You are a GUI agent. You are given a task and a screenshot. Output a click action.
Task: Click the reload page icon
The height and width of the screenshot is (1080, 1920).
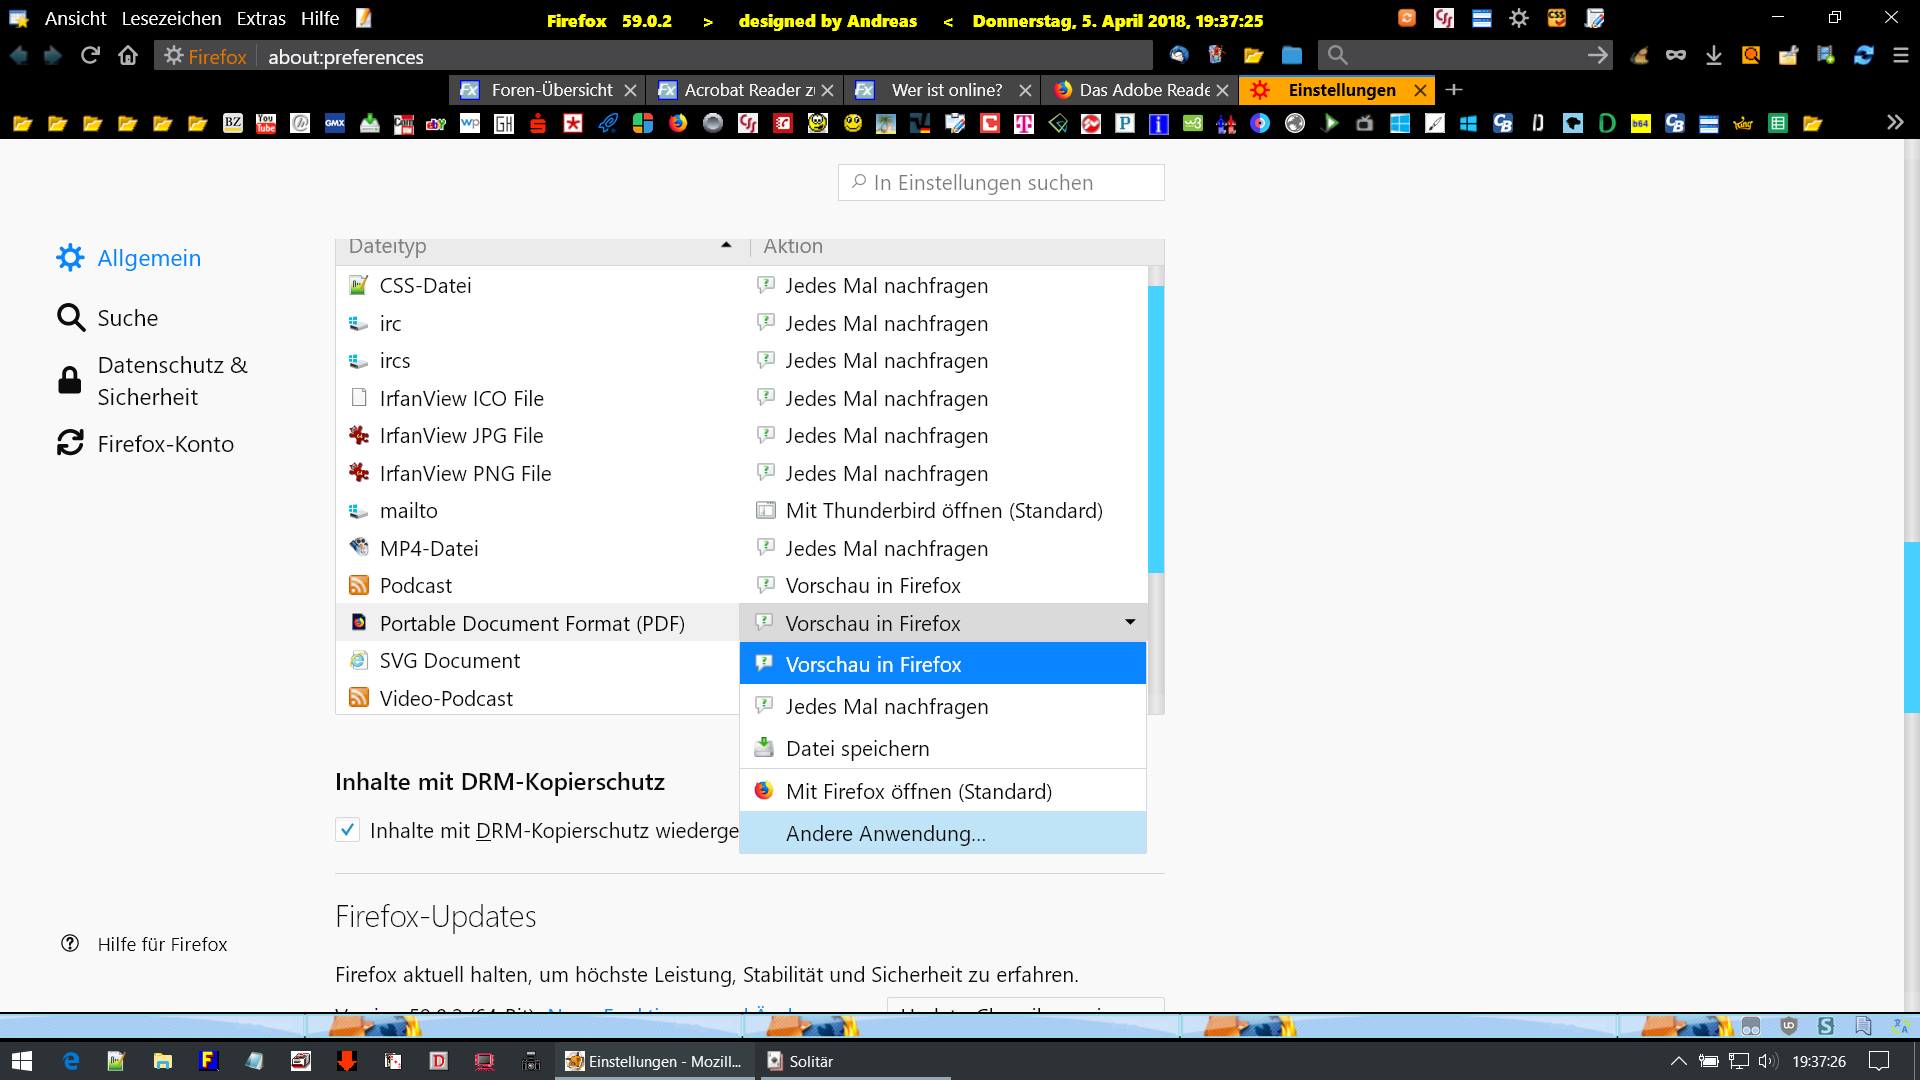click(90, 56)
